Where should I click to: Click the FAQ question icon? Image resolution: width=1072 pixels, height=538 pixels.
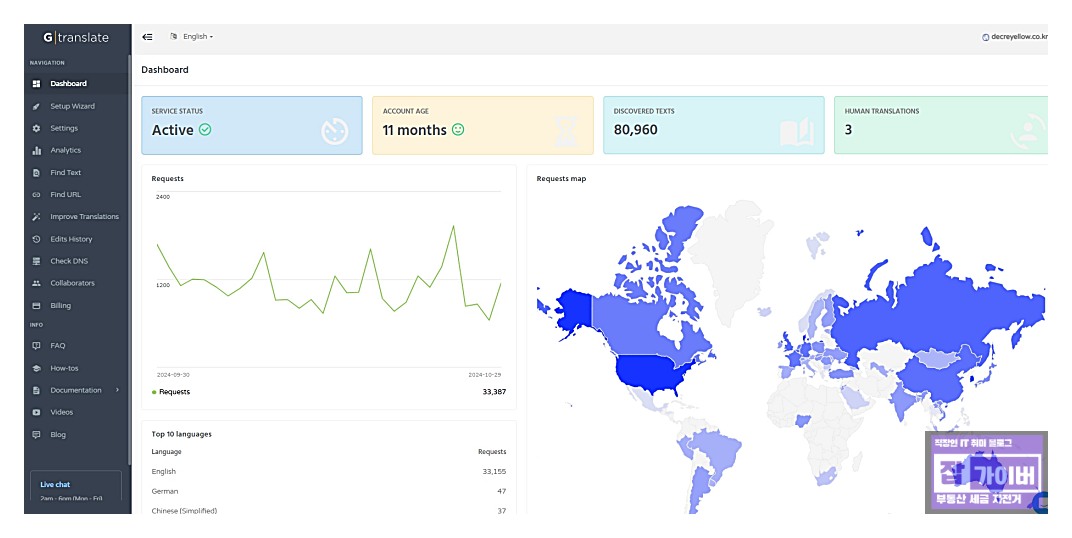pos(36,346)
